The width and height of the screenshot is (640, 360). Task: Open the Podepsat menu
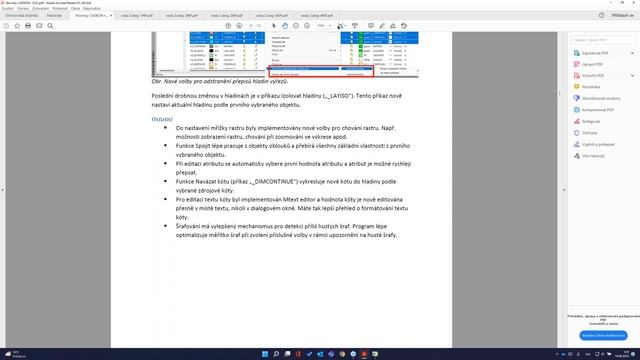(x=60, y=8)
